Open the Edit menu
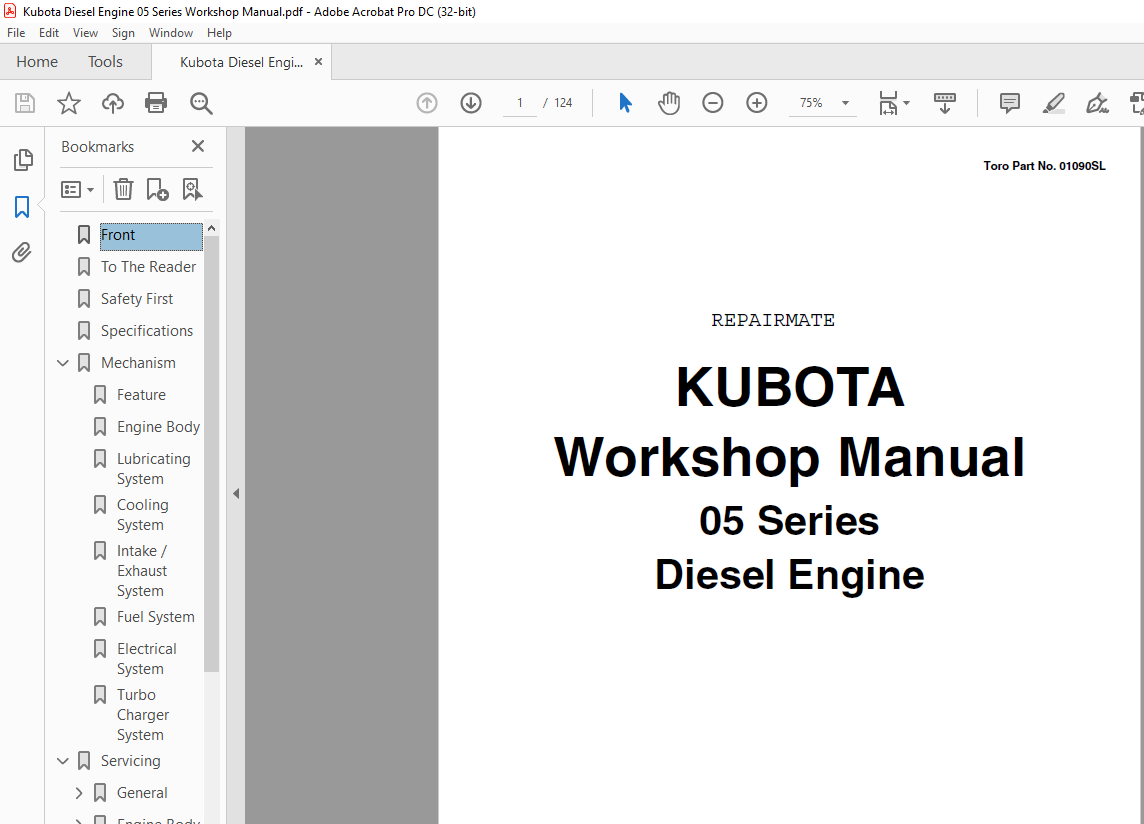The image size is (1144, 824). click(49, 33)
